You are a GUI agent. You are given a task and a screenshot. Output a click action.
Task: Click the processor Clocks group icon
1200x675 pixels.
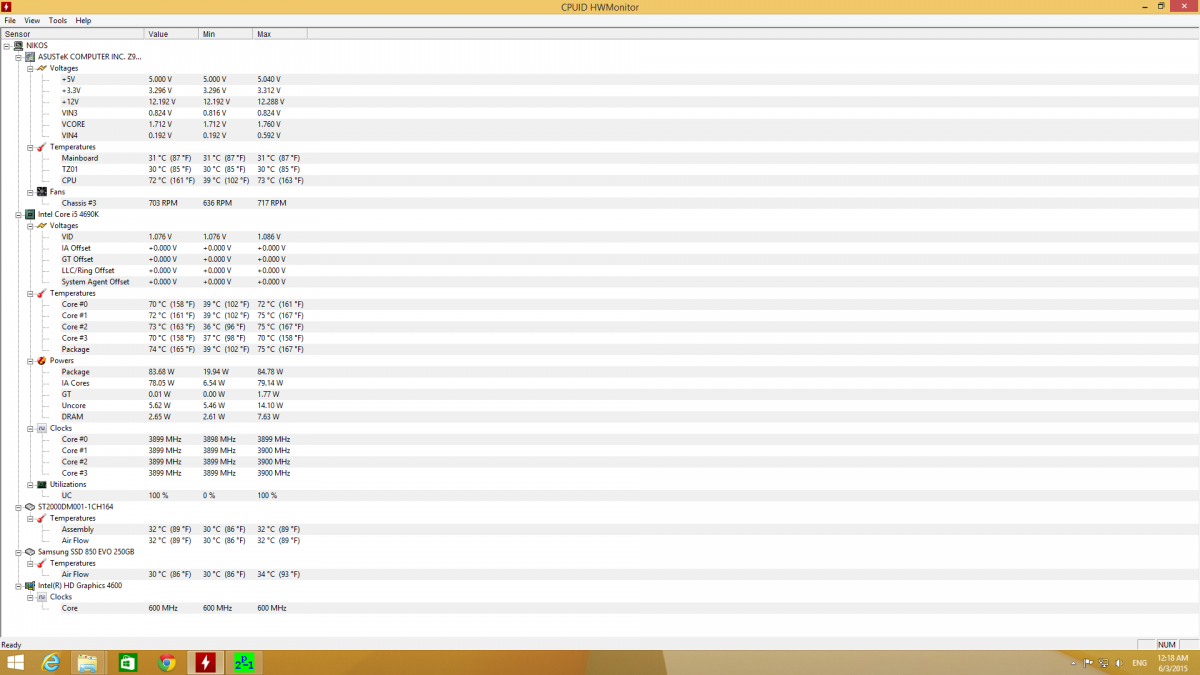pyautogui.click(x=42, y=428)
